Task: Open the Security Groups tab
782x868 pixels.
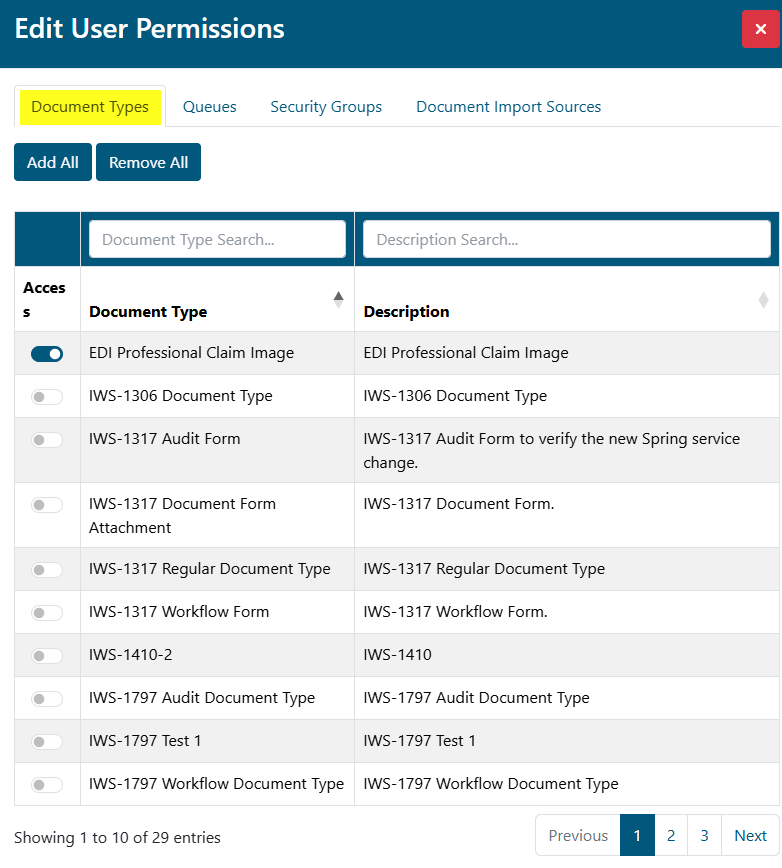Action: (x=326, y=107)
